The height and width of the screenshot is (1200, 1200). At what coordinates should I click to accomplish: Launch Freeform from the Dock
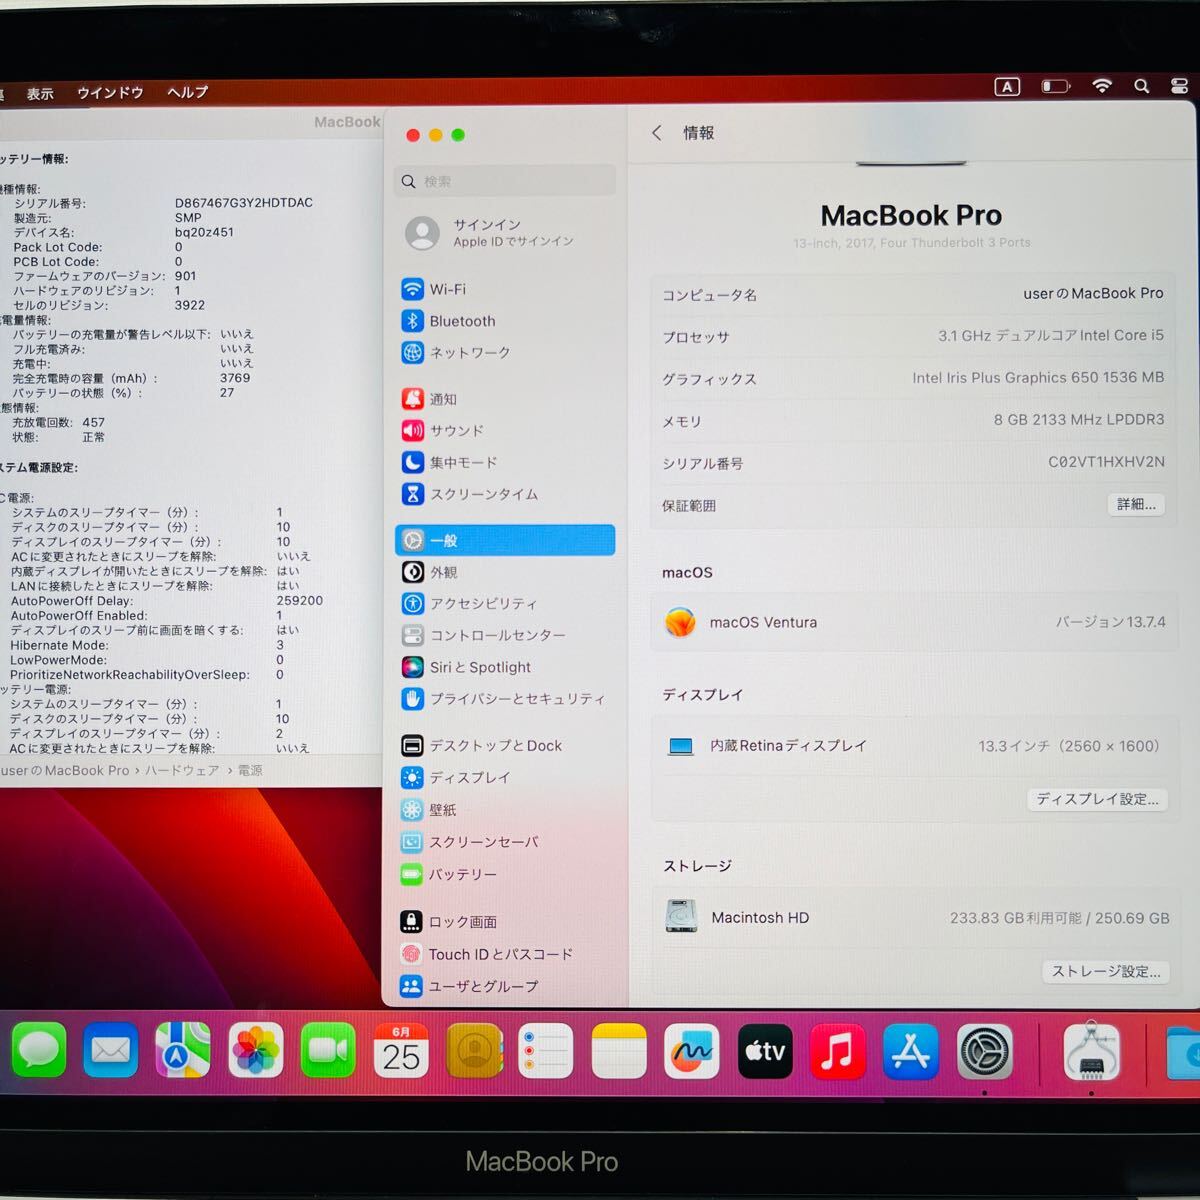[x=692, y=1051]
